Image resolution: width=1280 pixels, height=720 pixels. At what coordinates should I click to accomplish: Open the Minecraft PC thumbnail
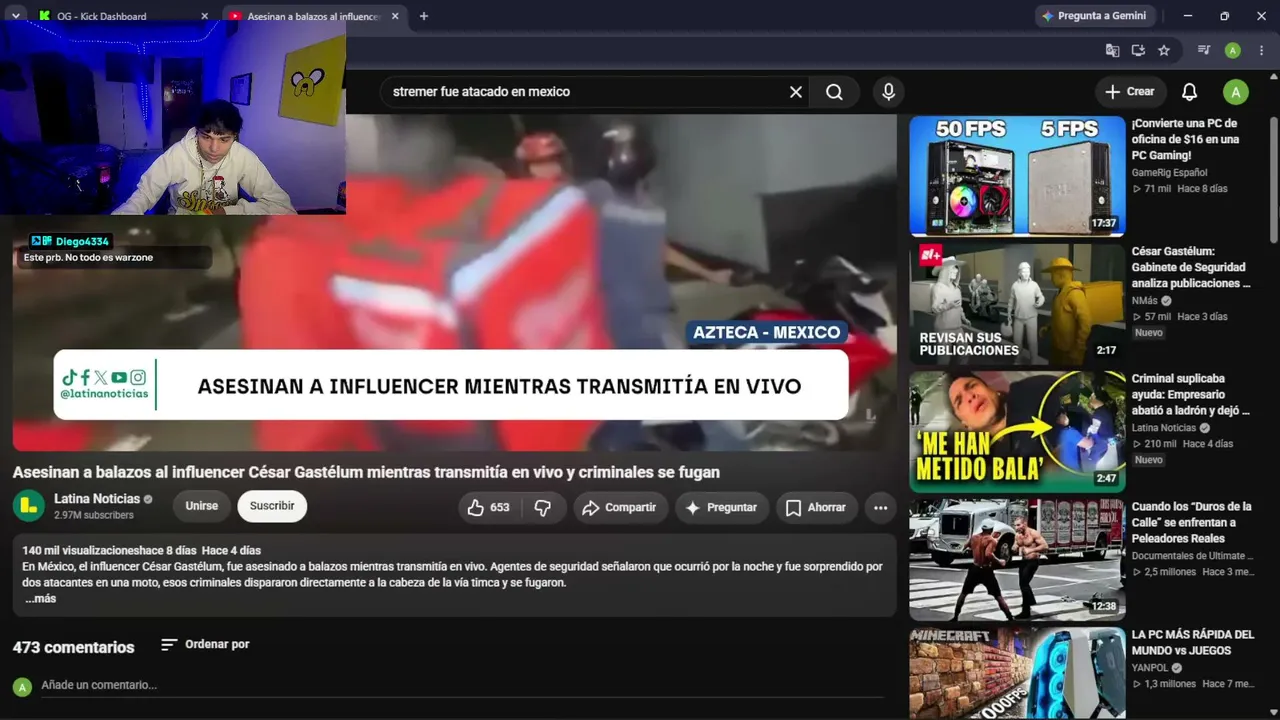(1017, 673)
